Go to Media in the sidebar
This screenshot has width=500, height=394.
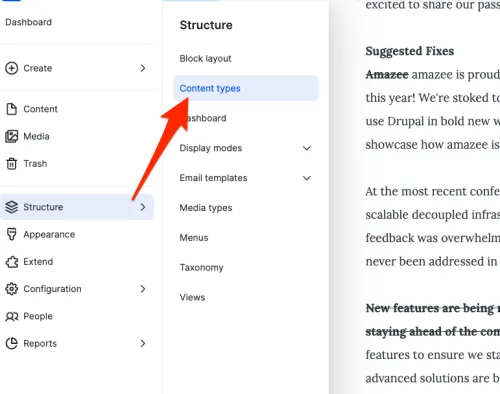tap(36, 136)
